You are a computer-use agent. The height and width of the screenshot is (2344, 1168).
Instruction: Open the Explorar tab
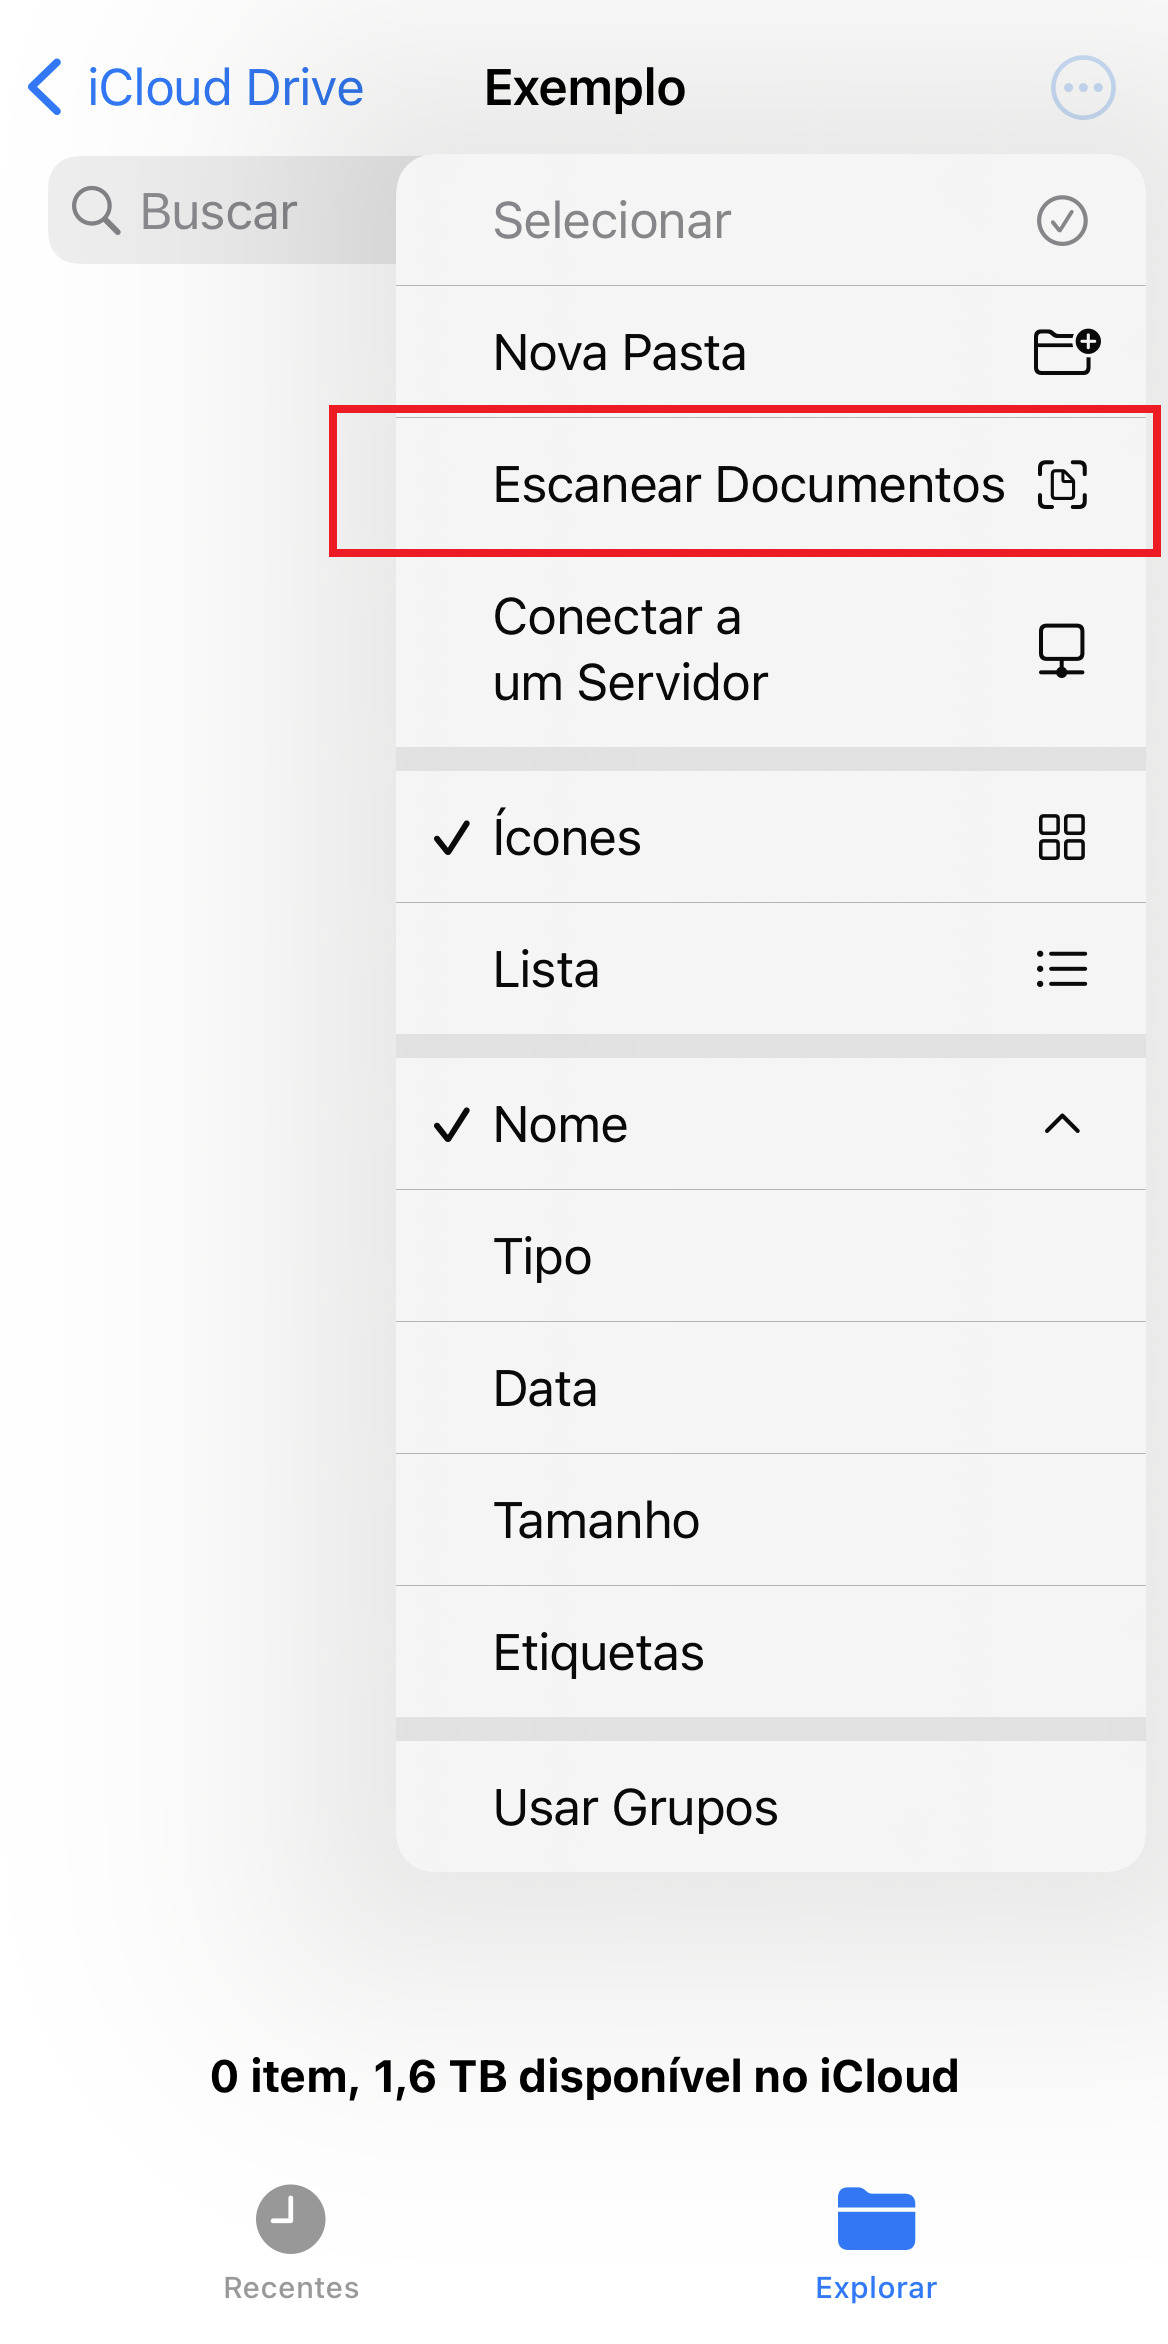coord(876,2238)
